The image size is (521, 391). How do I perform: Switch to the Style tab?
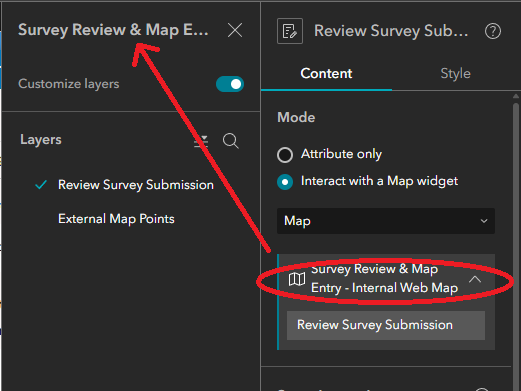click(455, 74)
